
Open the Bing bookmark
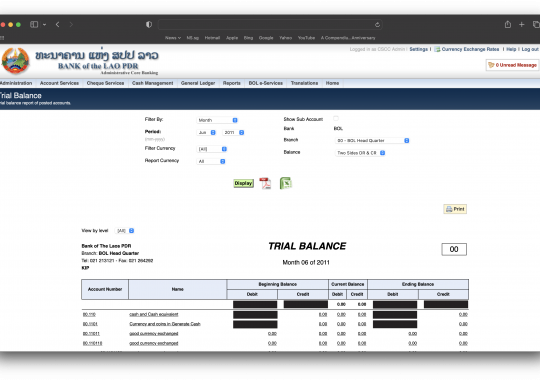248,38
